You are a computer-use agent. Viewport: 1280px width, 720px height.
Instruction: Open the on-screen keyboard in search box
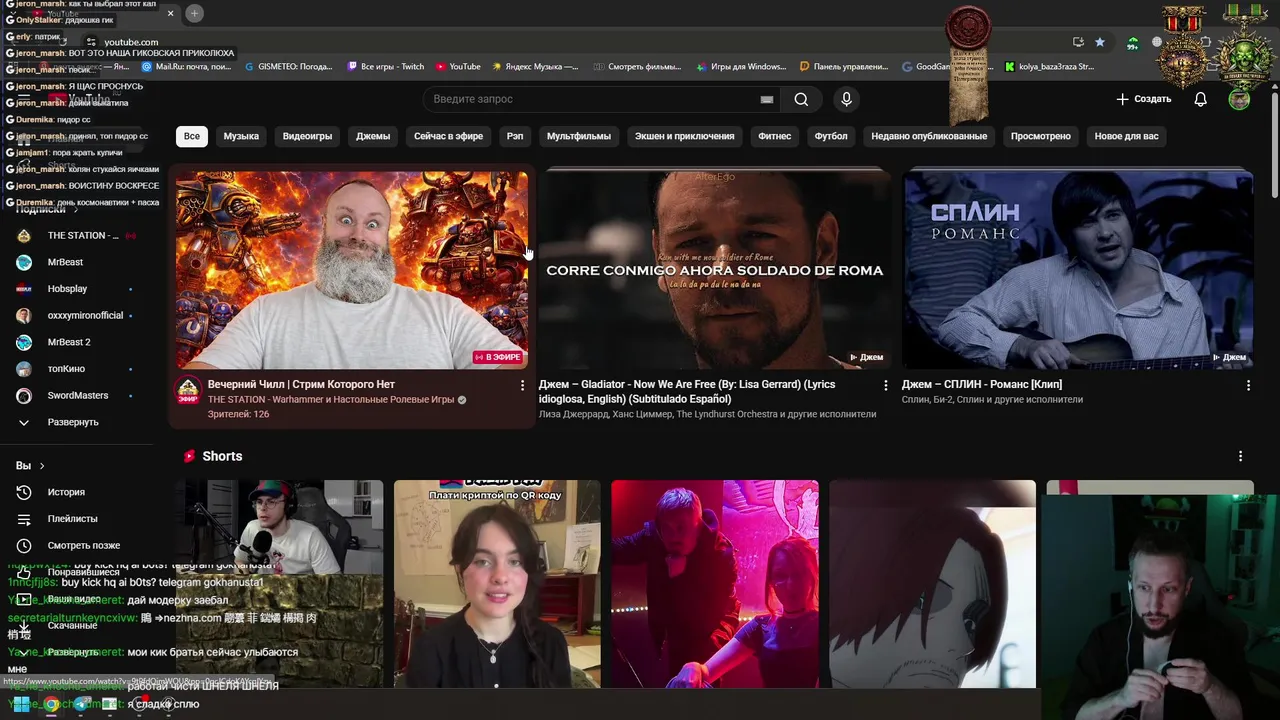coord(767,99)
